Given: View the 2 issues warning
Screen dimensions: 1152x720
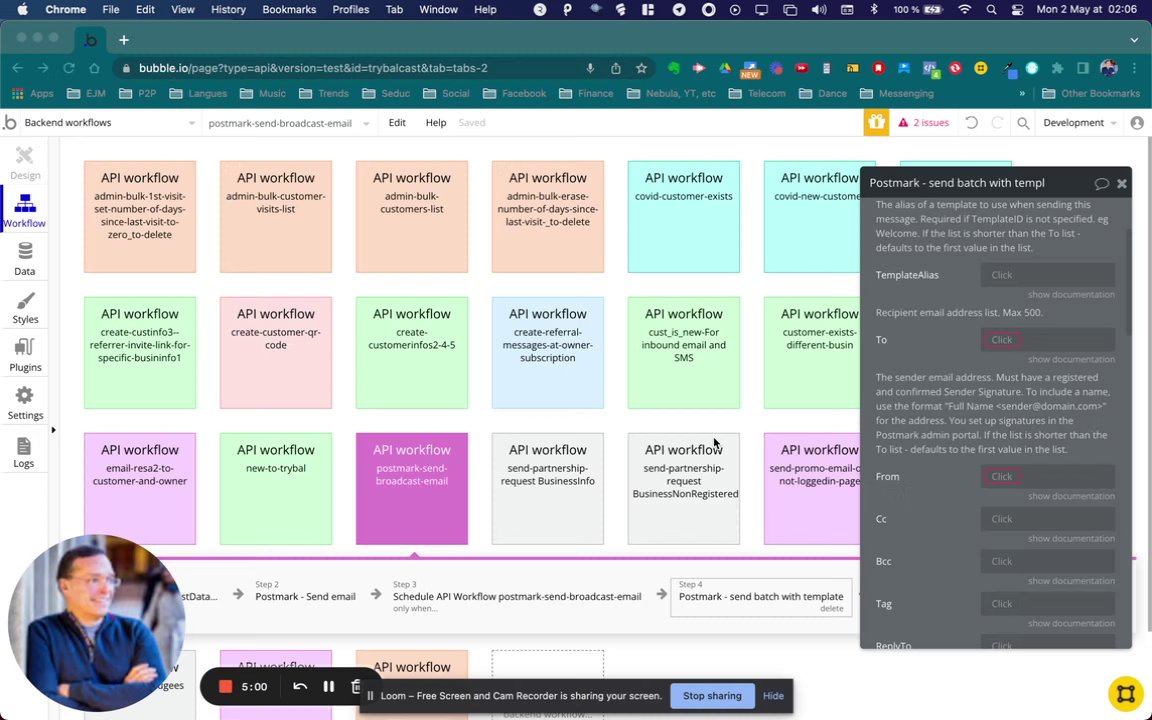Looking at the screenshot, I should click(x=924, y=123).
